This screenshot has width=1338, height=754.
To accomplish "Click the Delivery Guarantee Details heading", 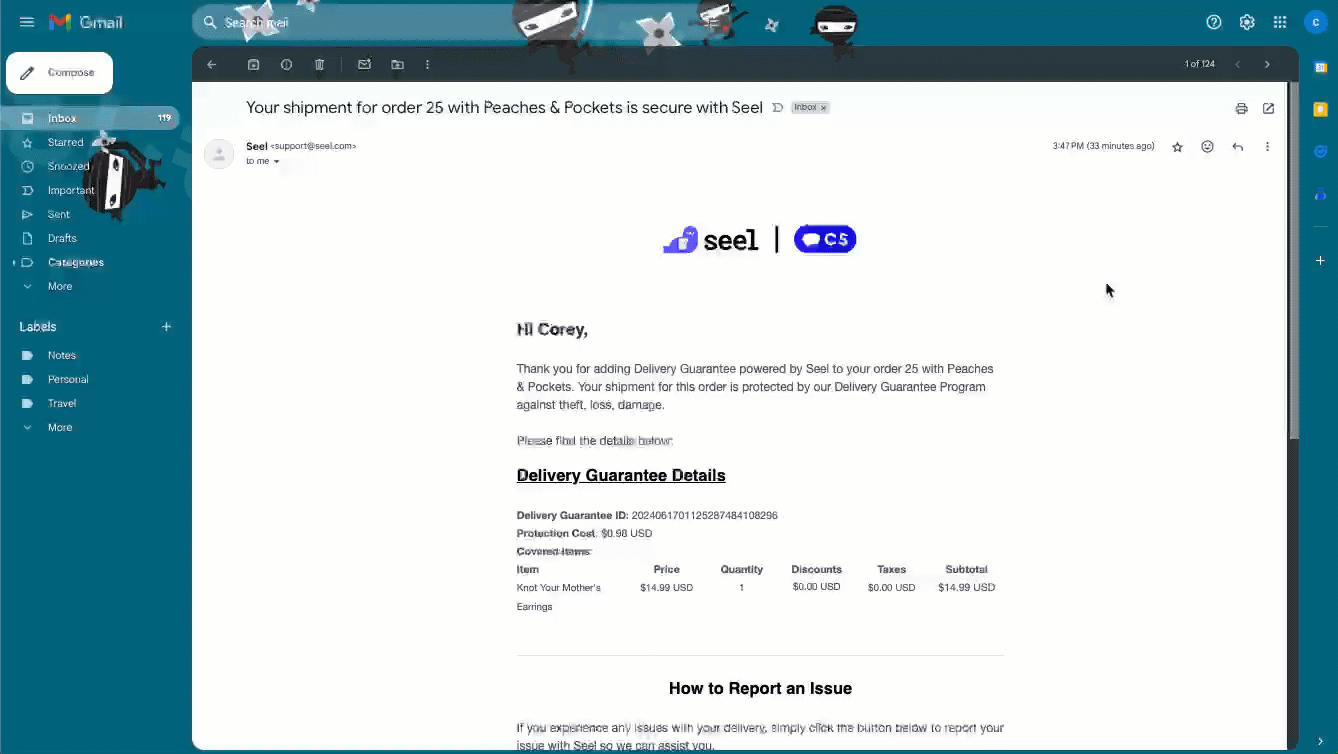I will (x=621, y=475).
